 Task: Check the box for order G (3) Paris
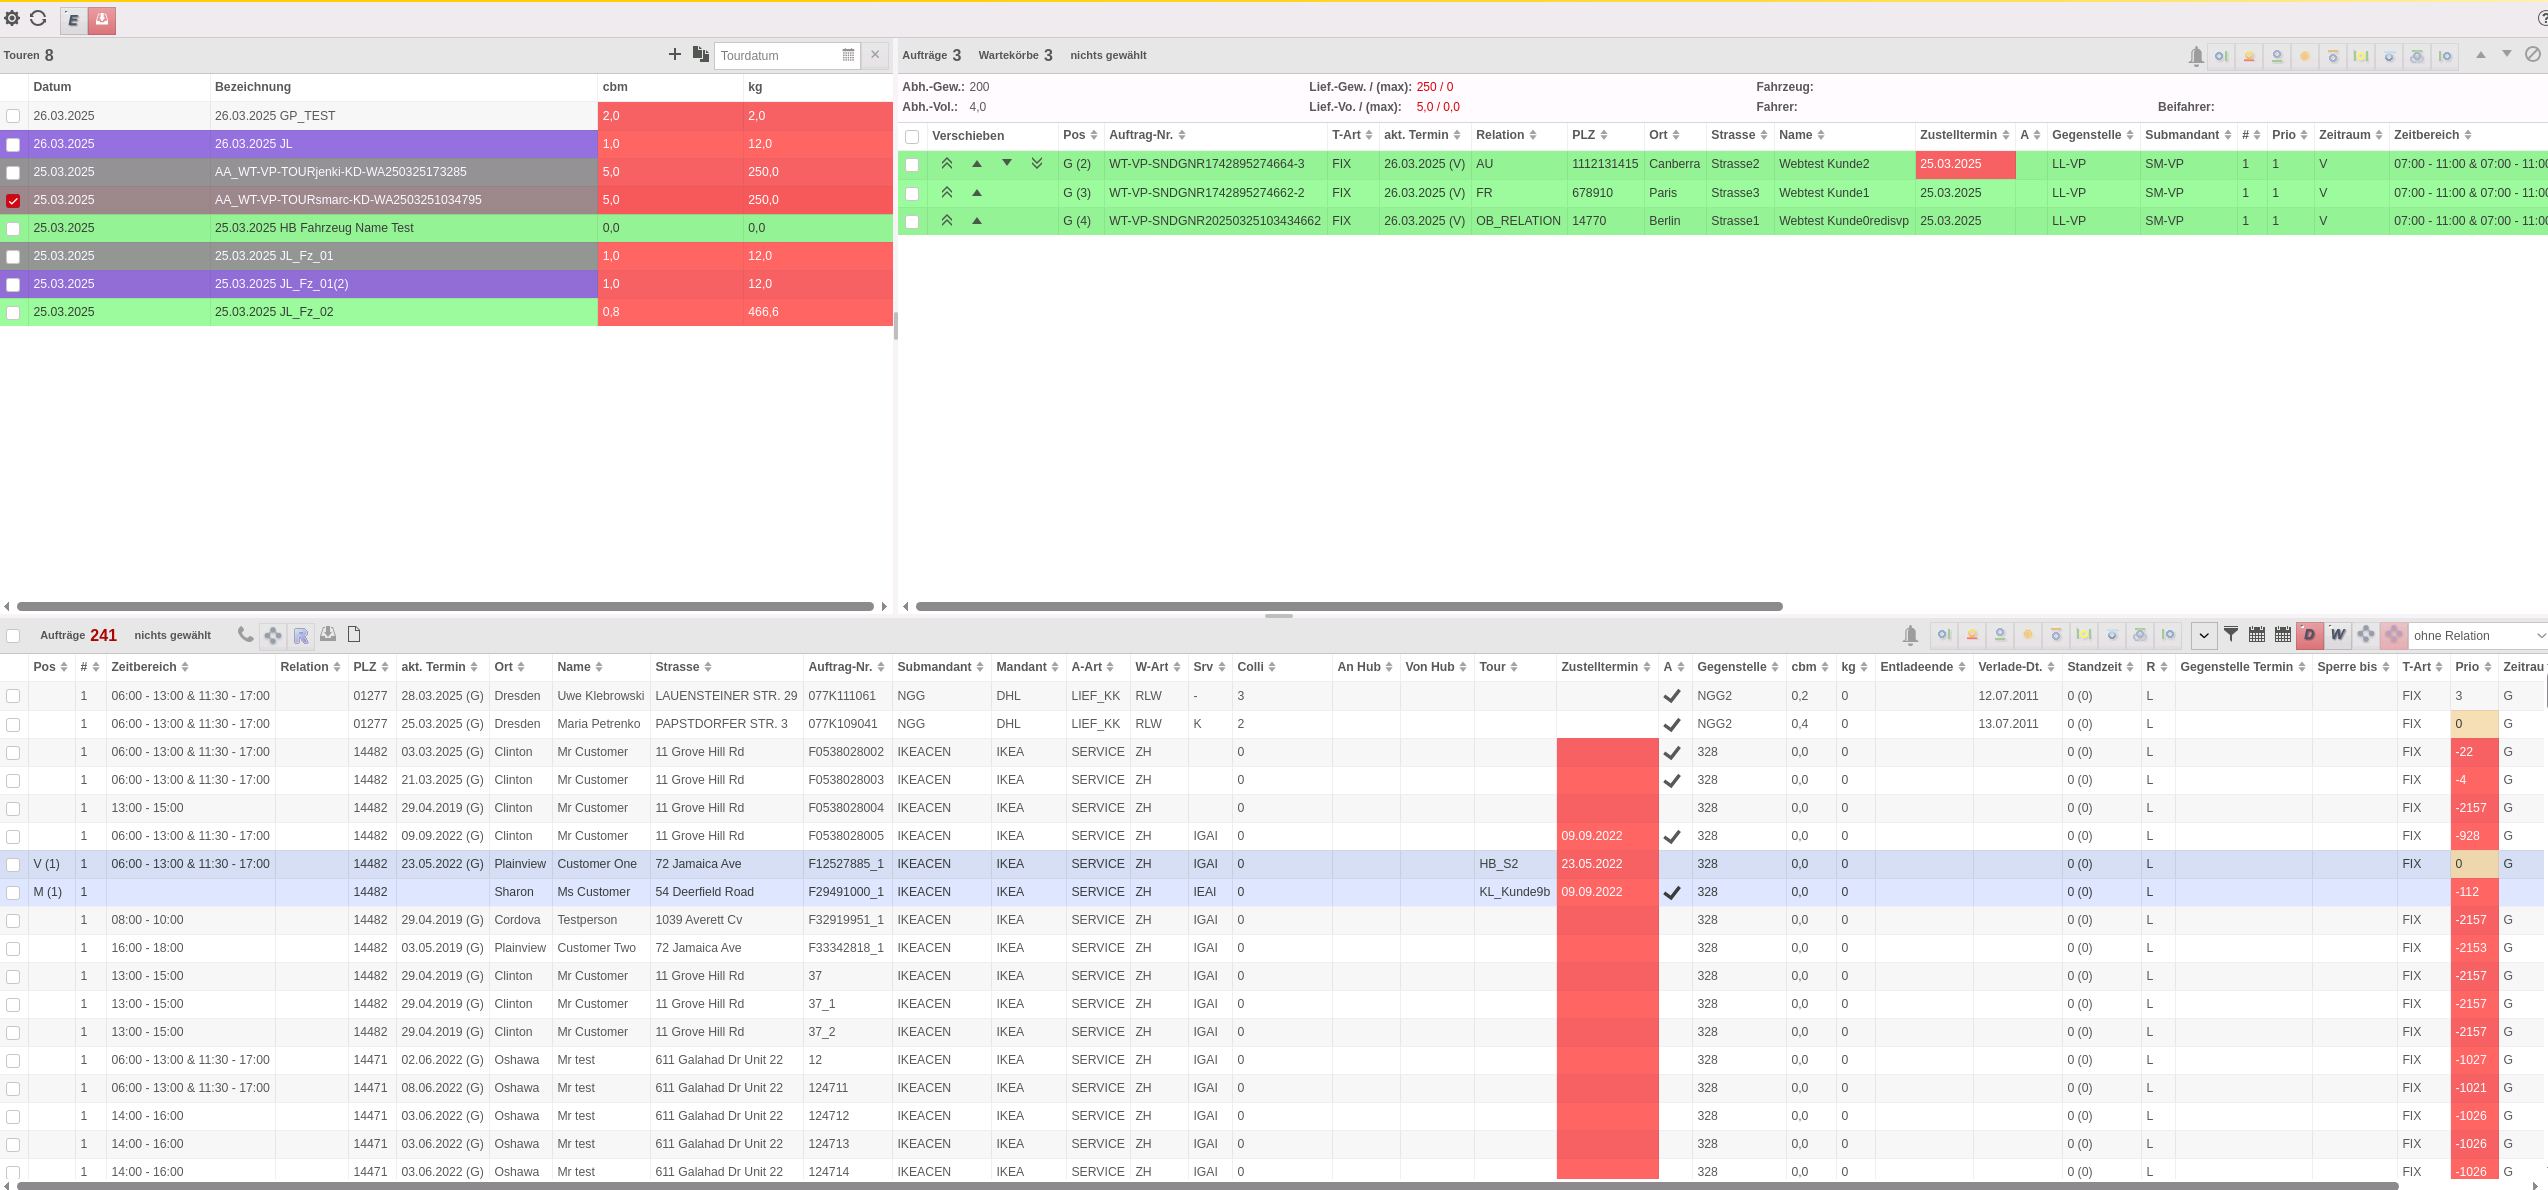tap(912, 193)
